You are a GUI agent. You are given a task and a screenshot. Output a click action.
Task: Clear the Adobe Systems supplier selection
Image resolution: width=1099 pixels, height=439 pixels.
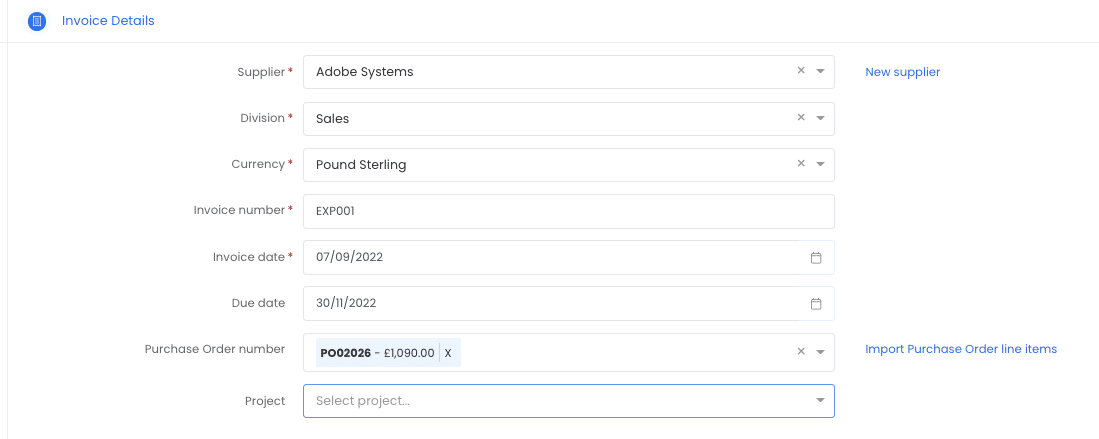tap(801, 71)
